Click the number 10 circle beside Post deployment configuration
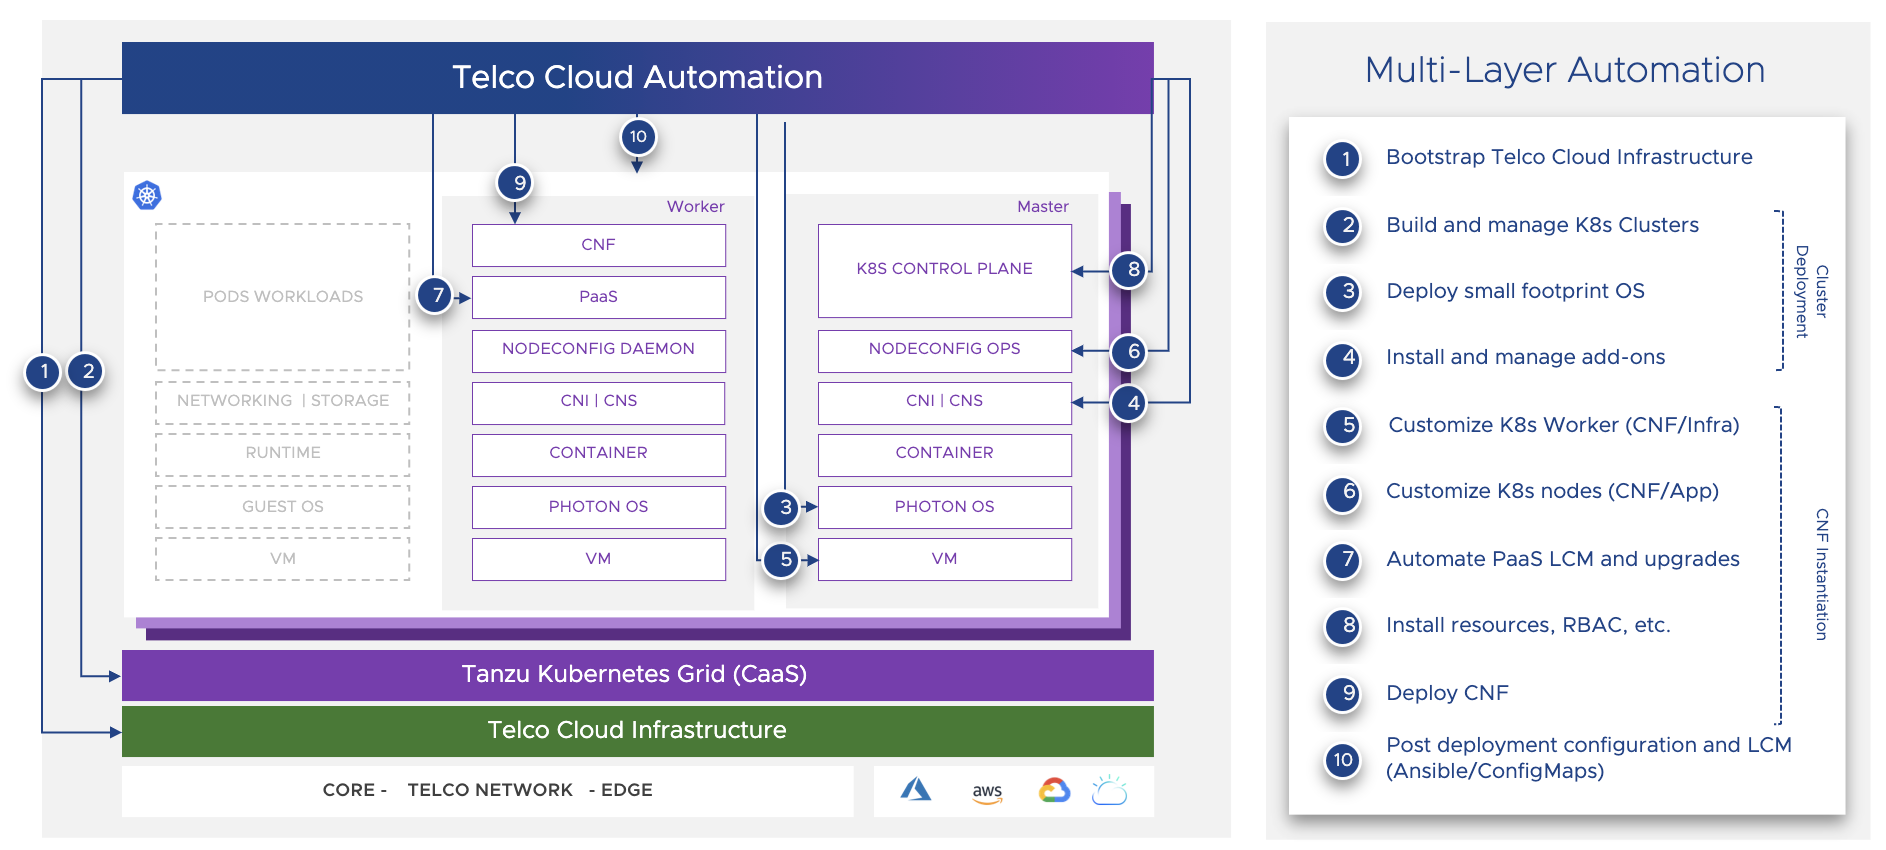The image size is (1886, 850). [1343, 760]
